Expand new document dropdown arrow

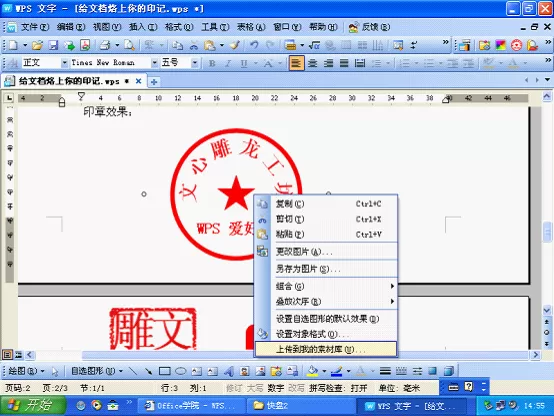coord(25,45)
